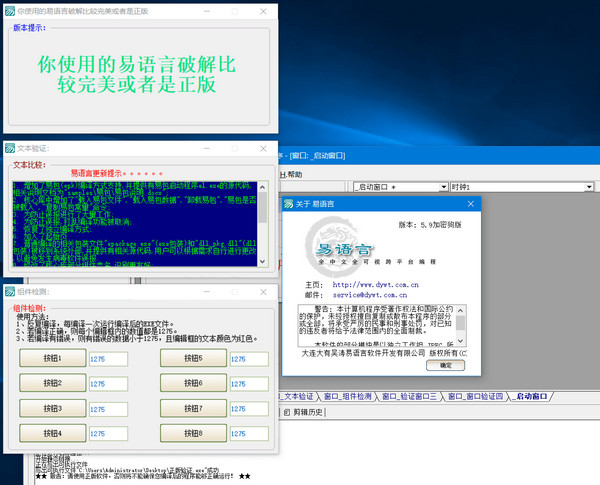Focus the 1275 field beside 按钮8
Screen dimensions: 600x485
[249, 434]
